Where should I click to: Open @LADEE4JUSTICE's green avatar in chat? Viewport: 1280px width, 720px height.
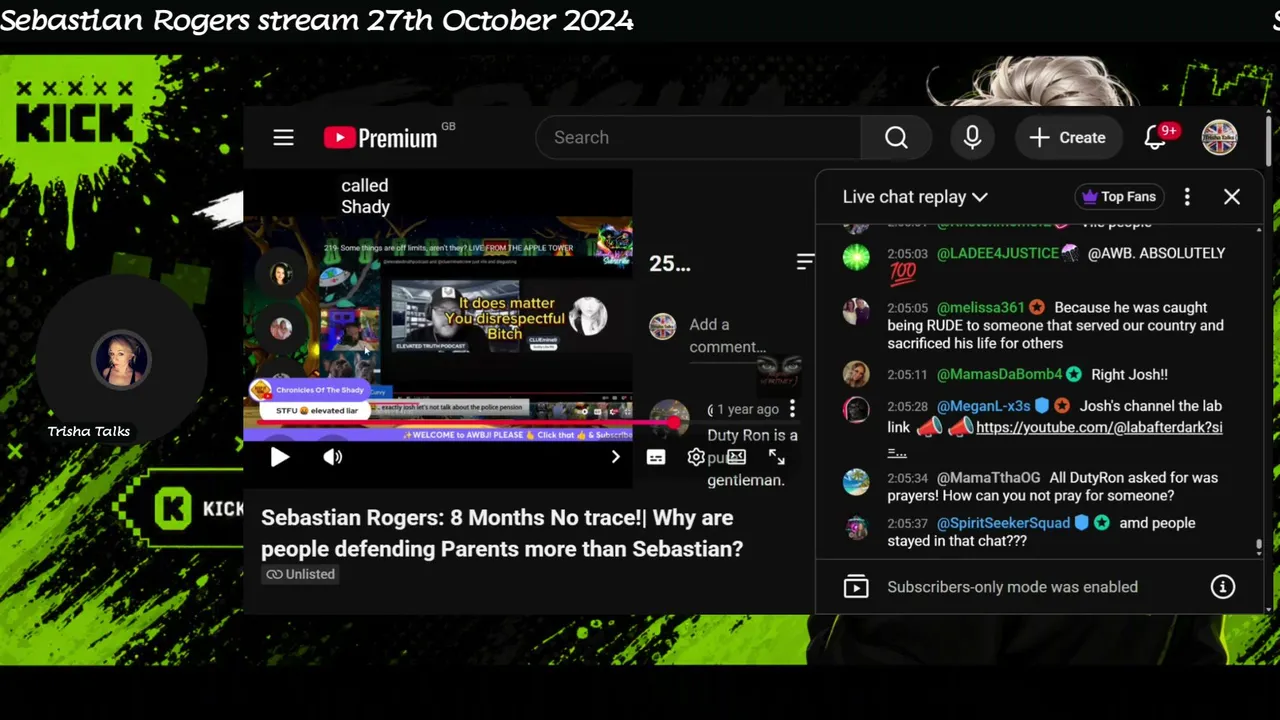[x=856, y=257]
